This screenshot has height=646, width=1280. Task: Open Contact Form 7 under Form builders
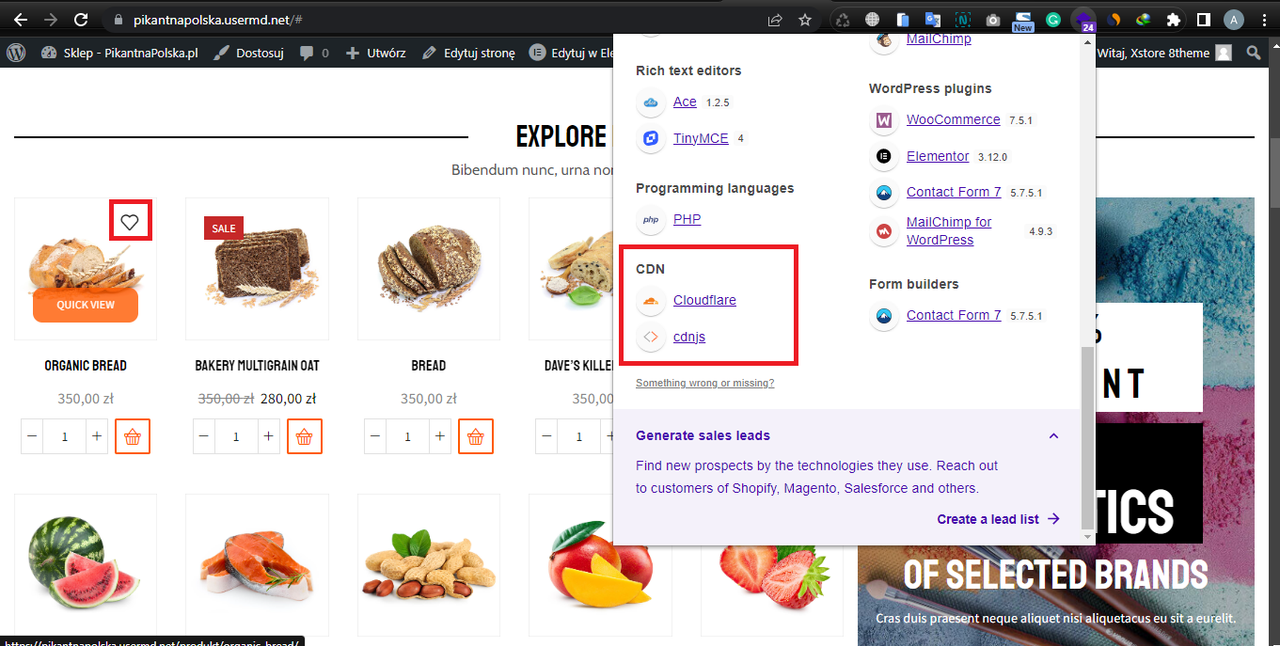click(x=954, y=316)
